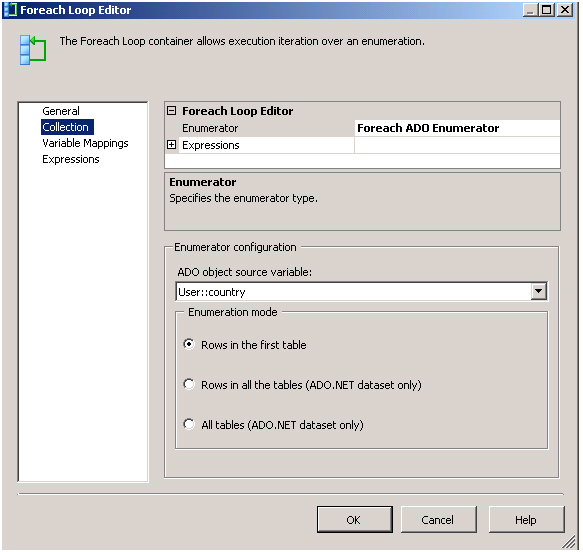Click the Foreach Loop container icon
The width and height of the screenshot is (583, 552).
(x=33, y=50)
